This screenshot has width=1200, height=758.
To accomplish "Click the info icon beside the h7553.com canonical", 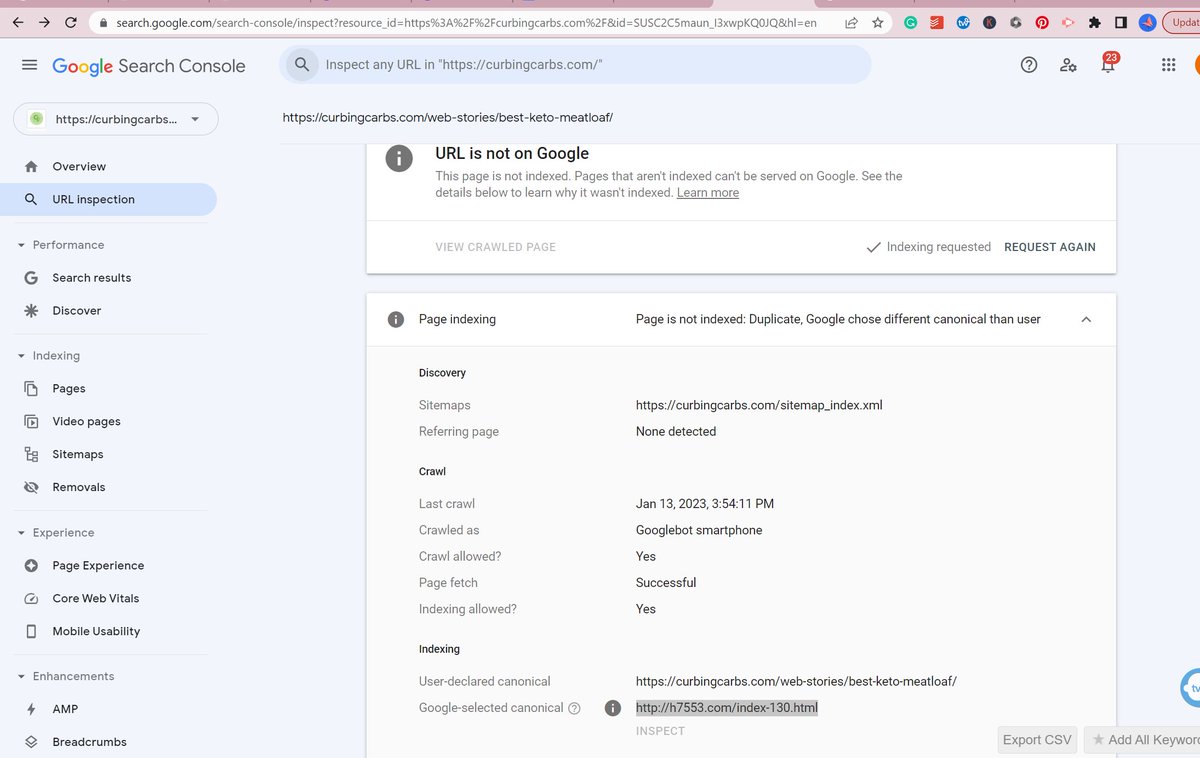I will coord(613,708).
